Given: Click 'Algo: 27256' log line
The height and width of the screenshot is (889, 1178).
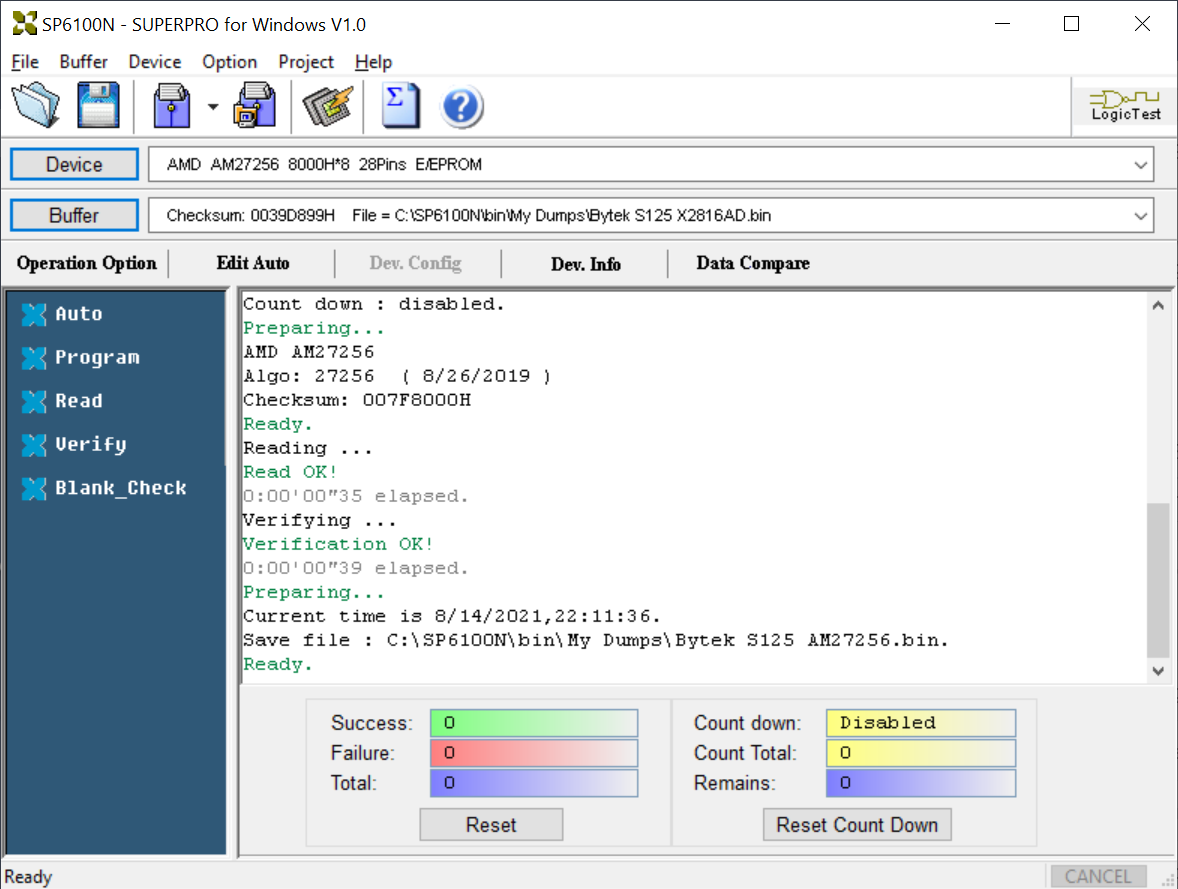Looking at the screenshot, I should tap(397, 376).
